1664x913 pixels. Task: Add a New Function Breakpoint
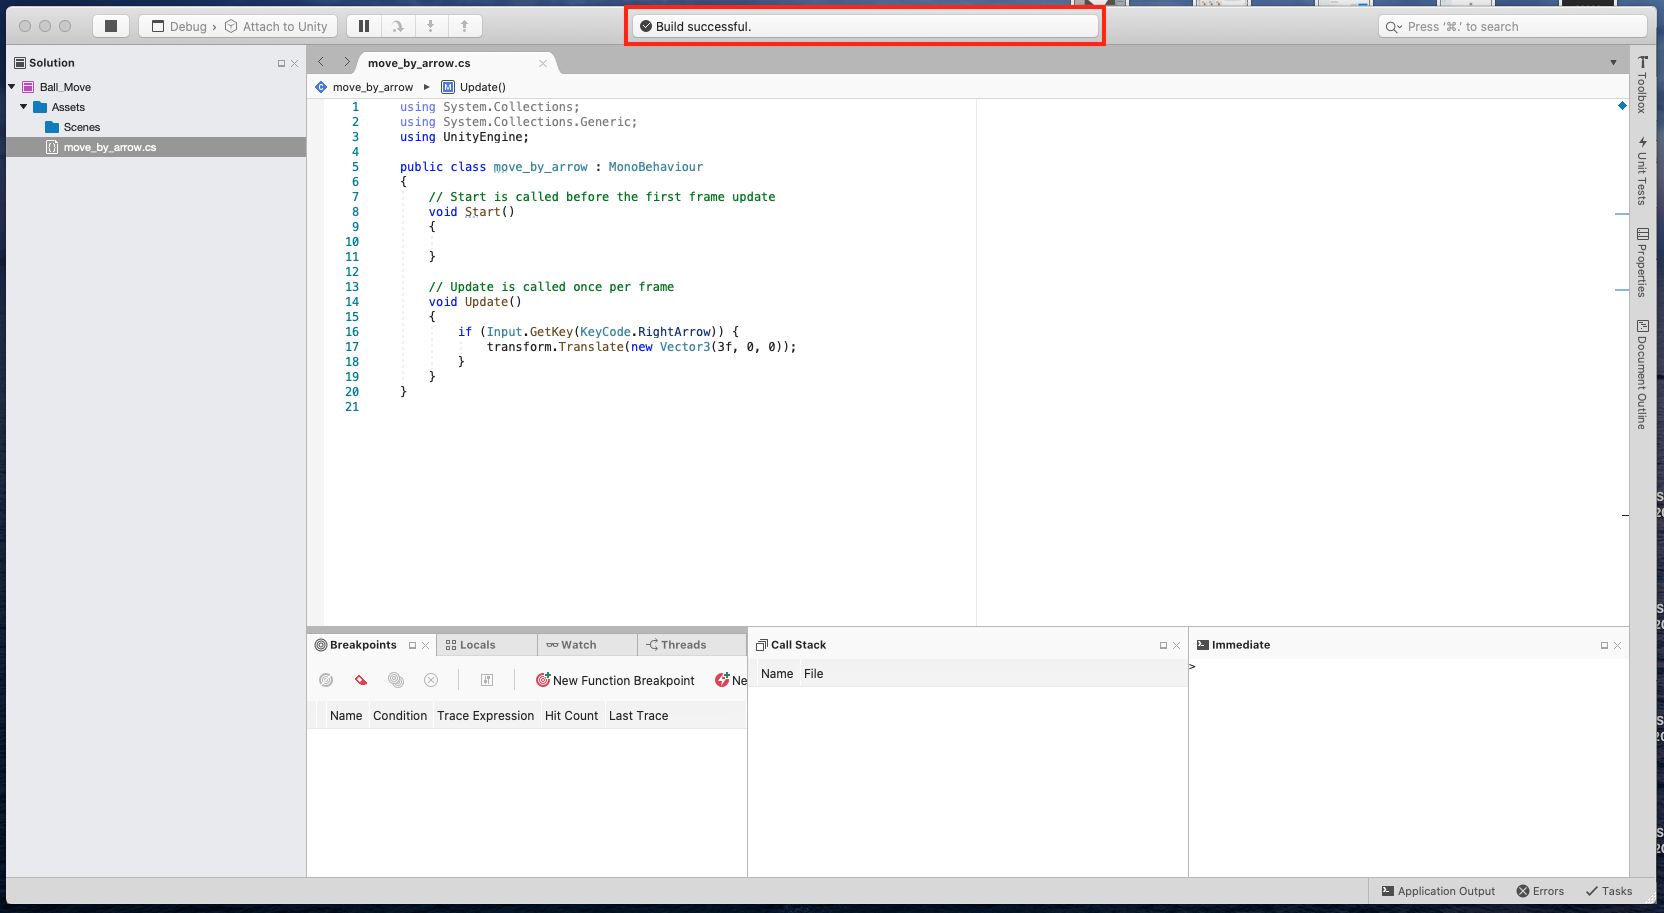(615, 681)
